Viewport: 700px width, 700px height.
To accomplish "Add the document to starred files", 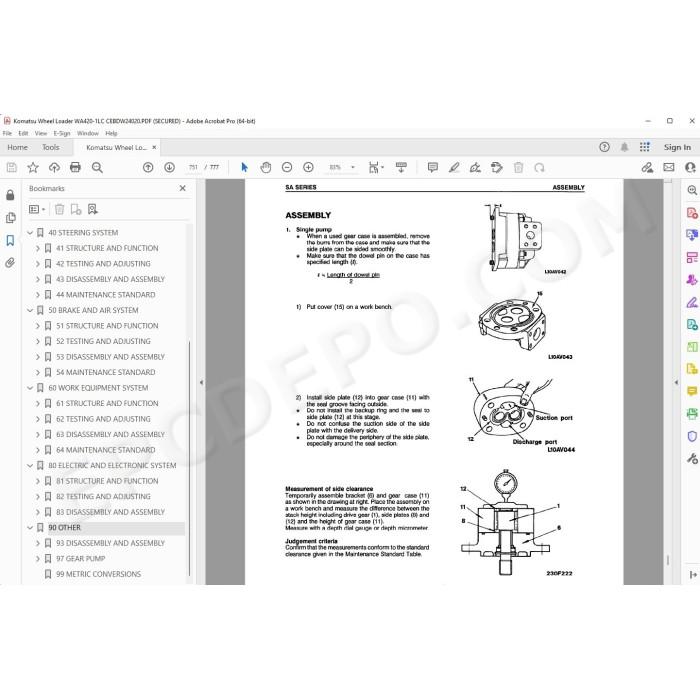I will (x=33, y=167).
